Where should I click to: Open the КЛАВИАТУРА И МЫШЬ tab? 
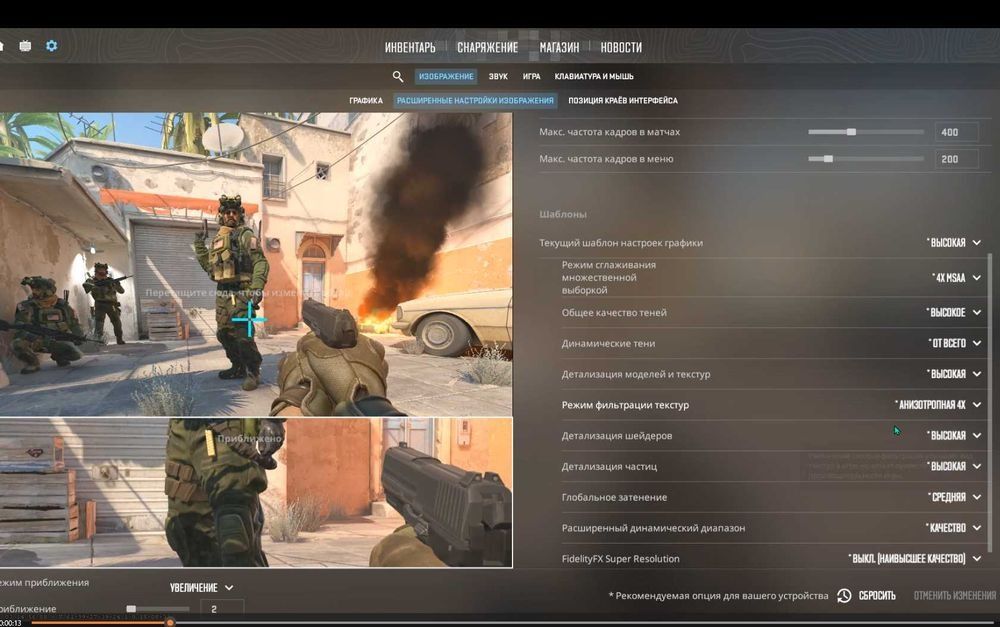coord(594,77)
